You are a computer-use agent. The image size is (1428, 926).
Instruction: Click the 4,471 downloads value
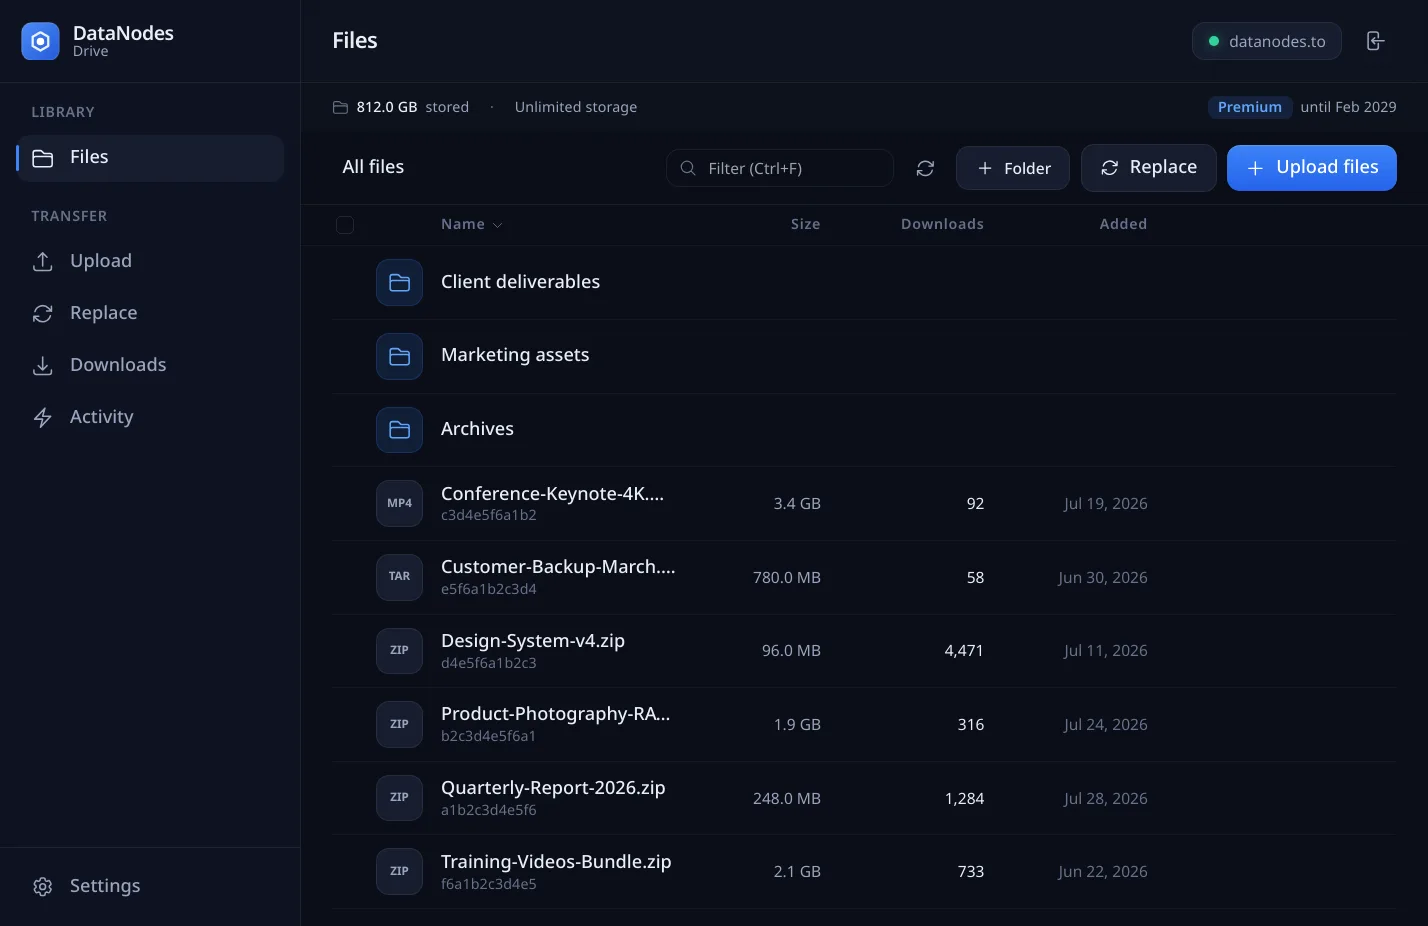(964, 651)
